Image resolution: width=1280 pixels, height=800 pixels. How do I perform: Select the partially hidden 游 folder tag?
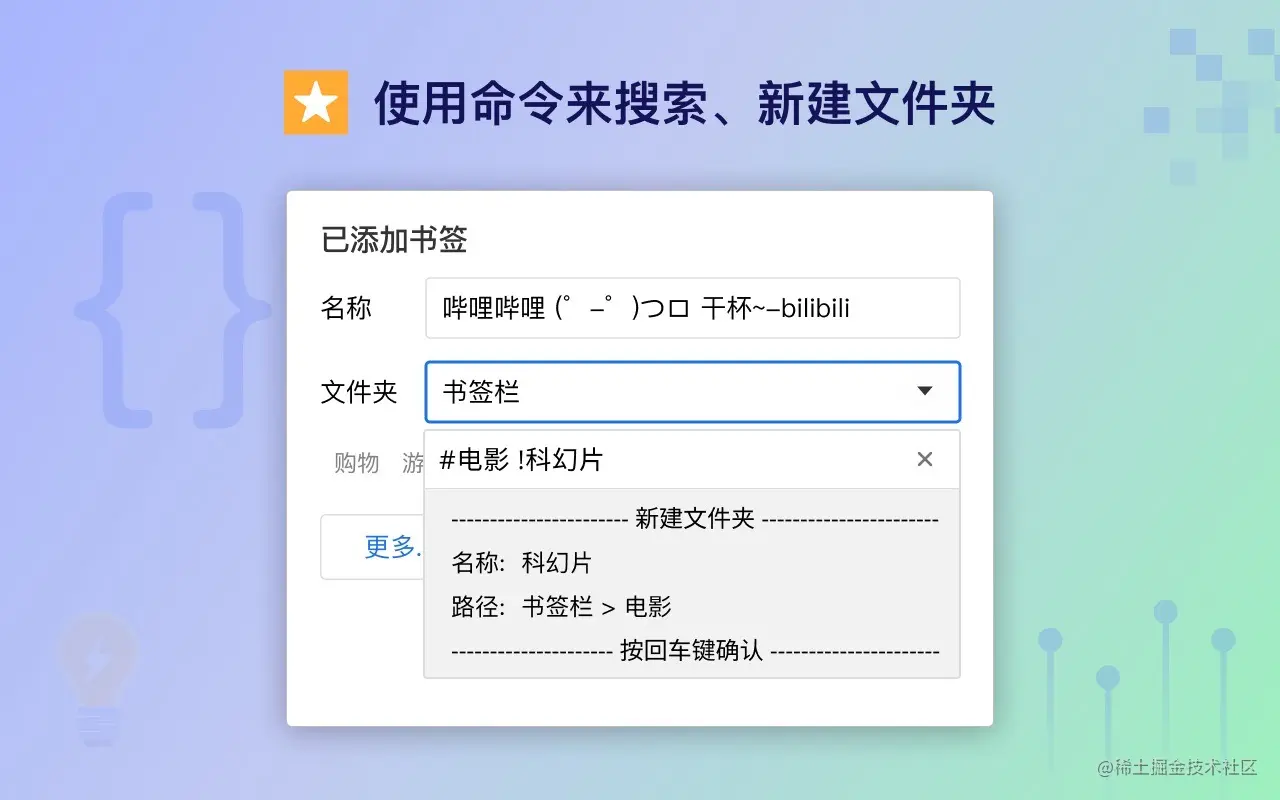[x=412, y=462]
